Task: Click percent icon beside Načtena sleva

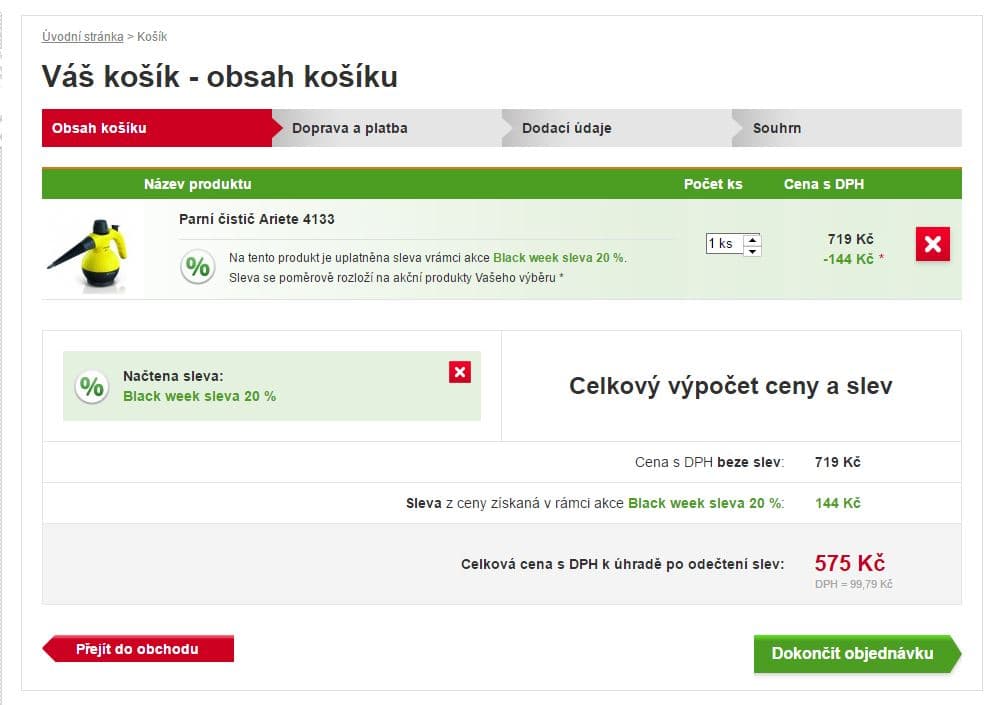Action: pos(92,386)
